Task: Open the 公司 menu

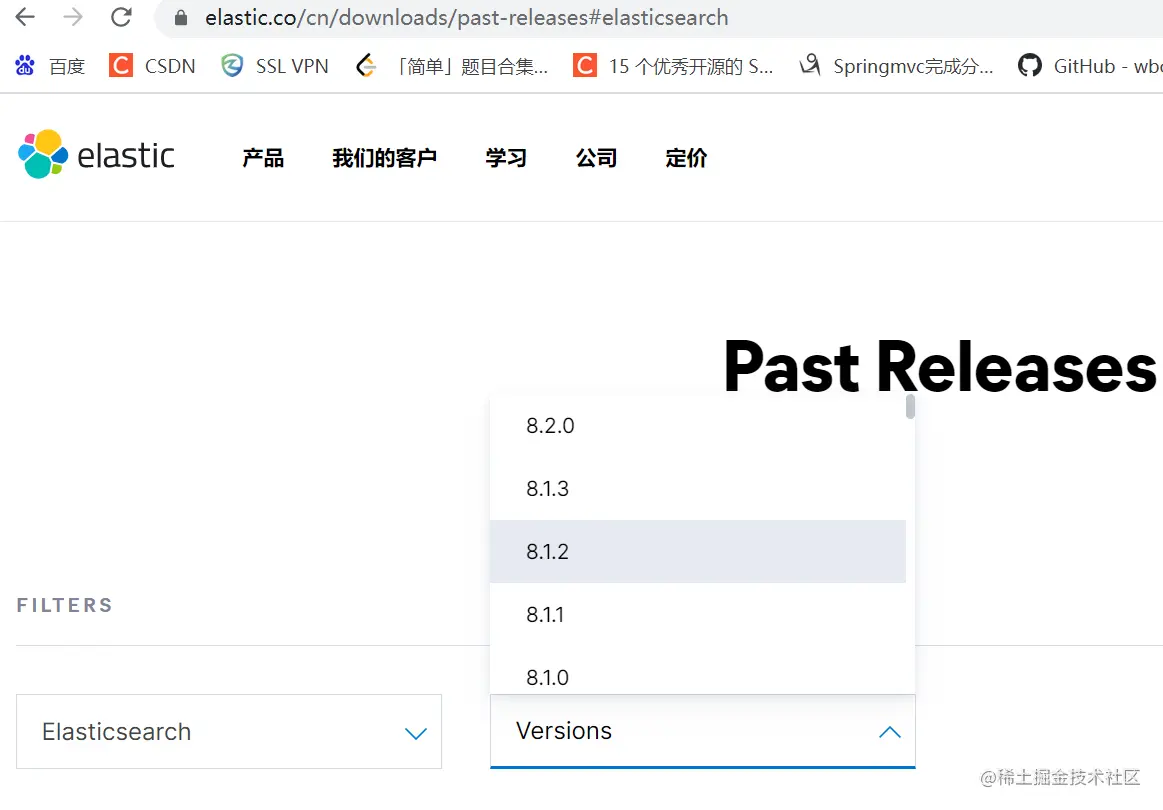Action: coord(596,158)
